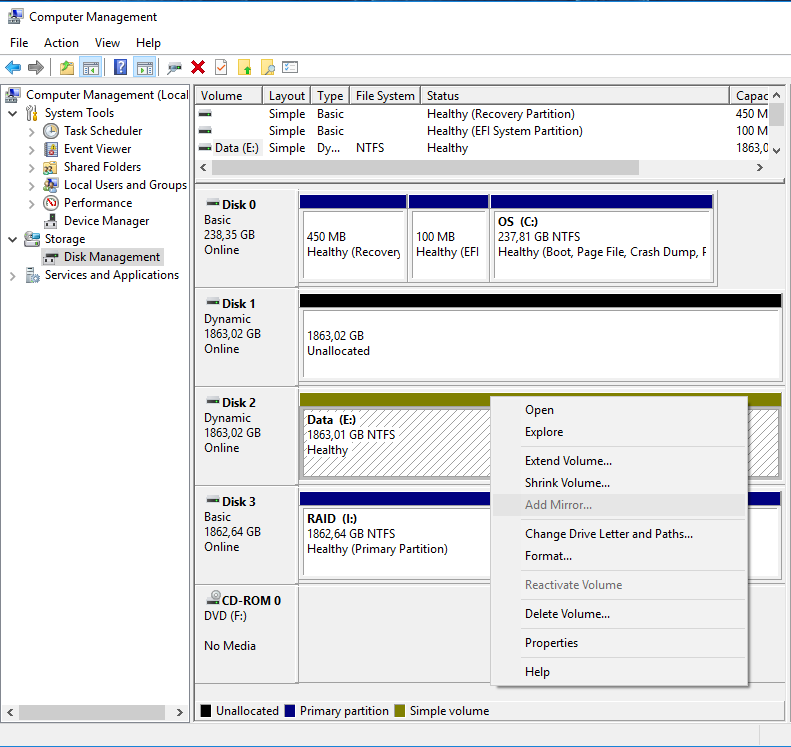791x747 pixels.
Task: Click the Connect/rescan disk toolbar icon
Action: pos(175,67)
